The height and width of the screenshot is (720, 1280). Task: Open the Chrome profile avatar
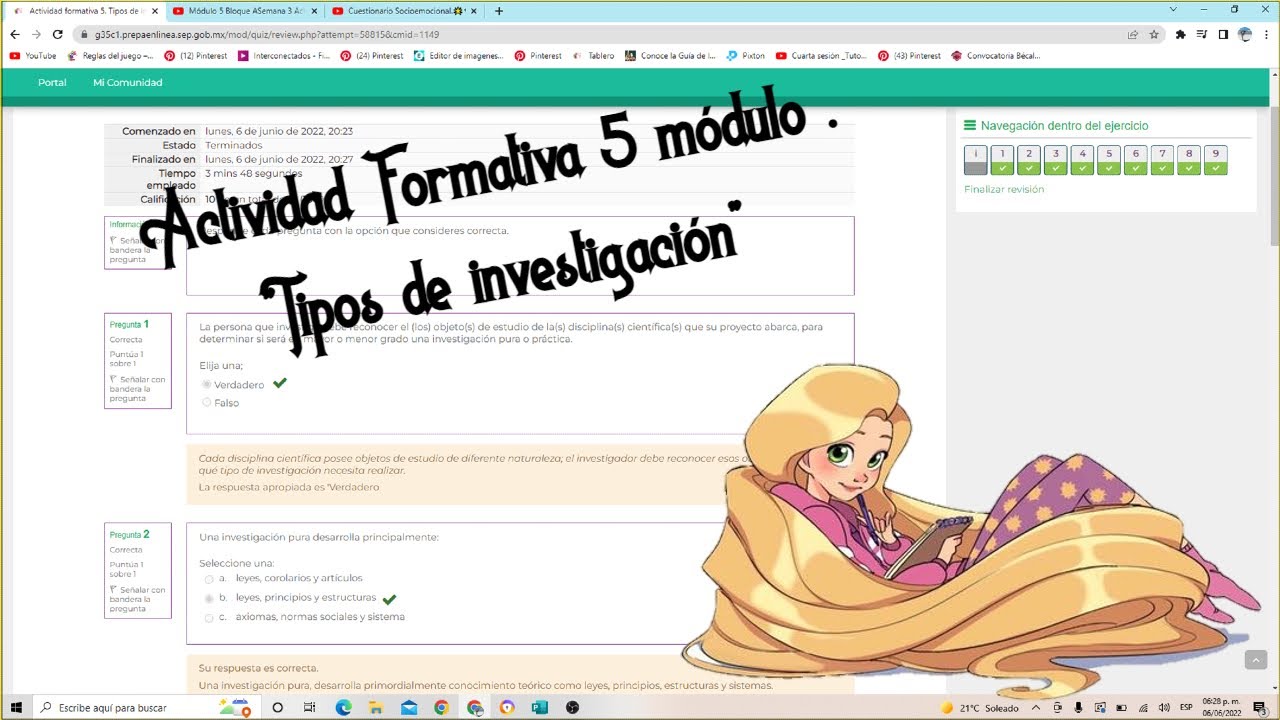pyautogui.click(x=1245, y=33)
